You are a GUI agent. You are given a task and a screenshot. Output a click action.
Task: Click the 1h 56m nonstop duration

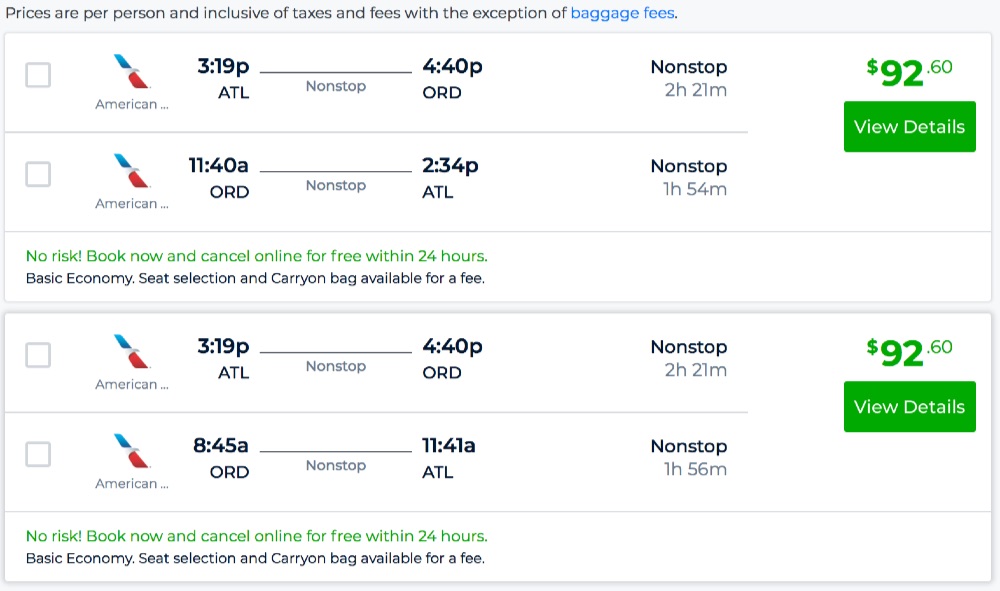tap(695, 469)
